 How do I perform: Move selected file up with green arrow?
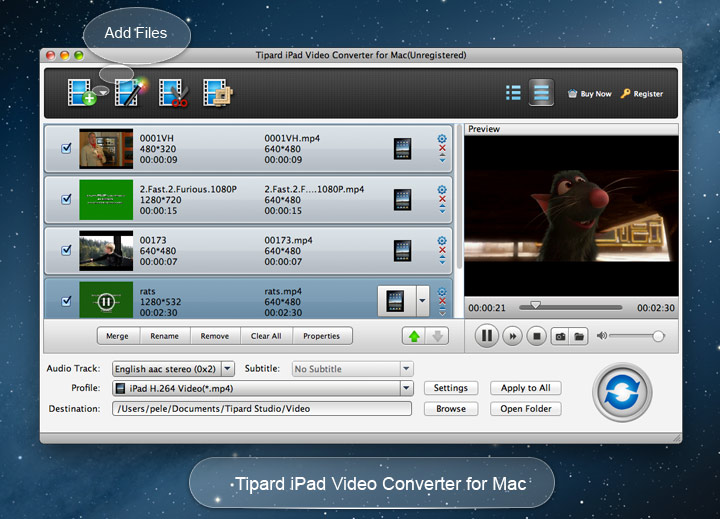click(x=414, y=336)
